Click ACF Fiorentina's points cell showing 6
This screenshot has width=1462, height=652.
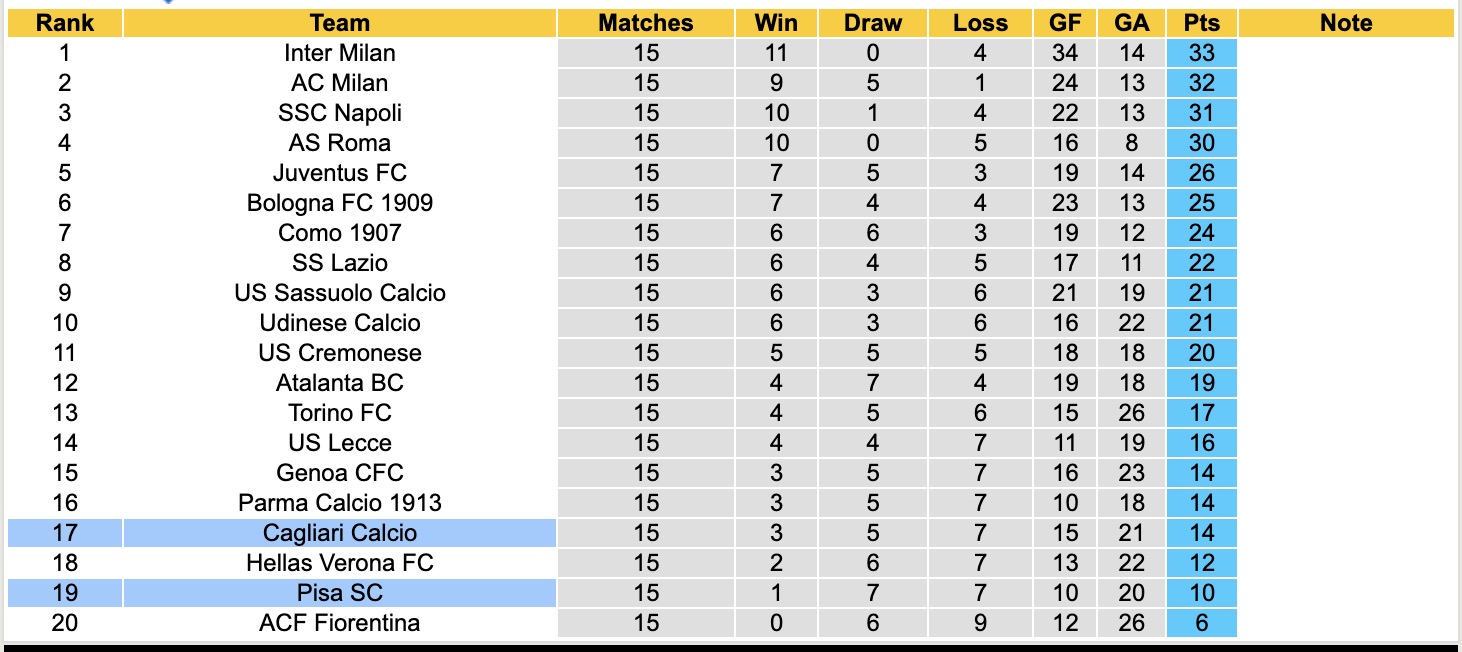point(1201,623)
